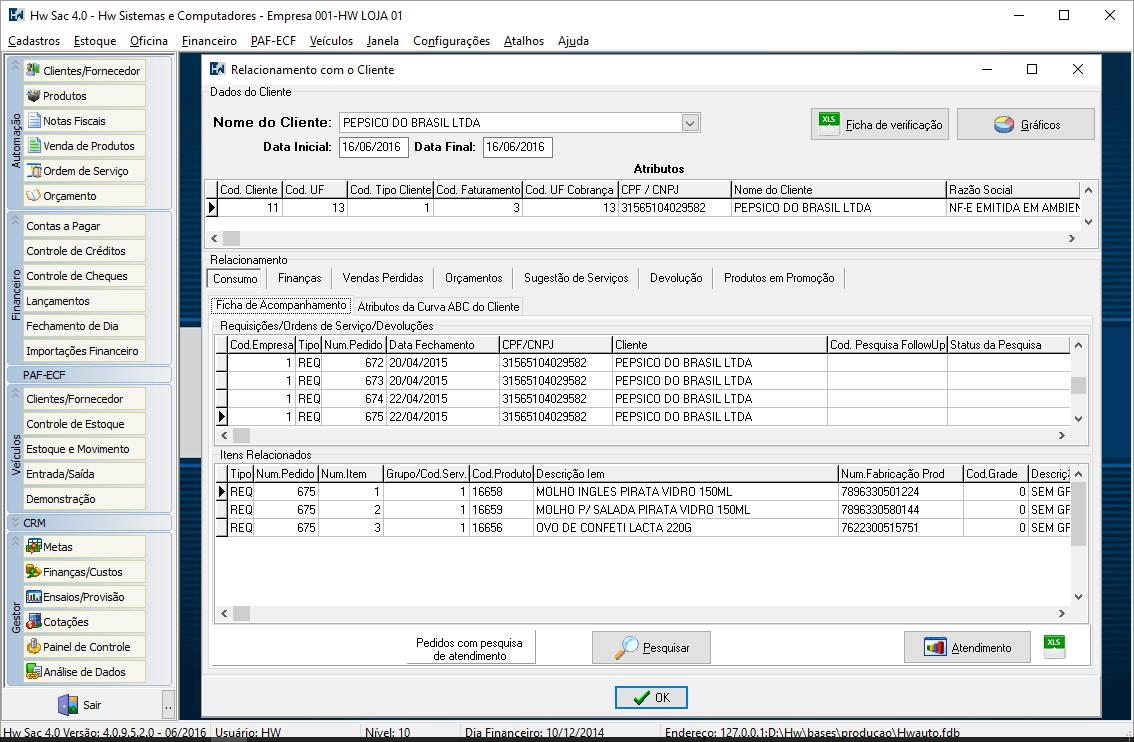Image resolution: width=1134 pixels, height=742 pixels.
Task: Open Painel de Controle
Action: point(85,647)
